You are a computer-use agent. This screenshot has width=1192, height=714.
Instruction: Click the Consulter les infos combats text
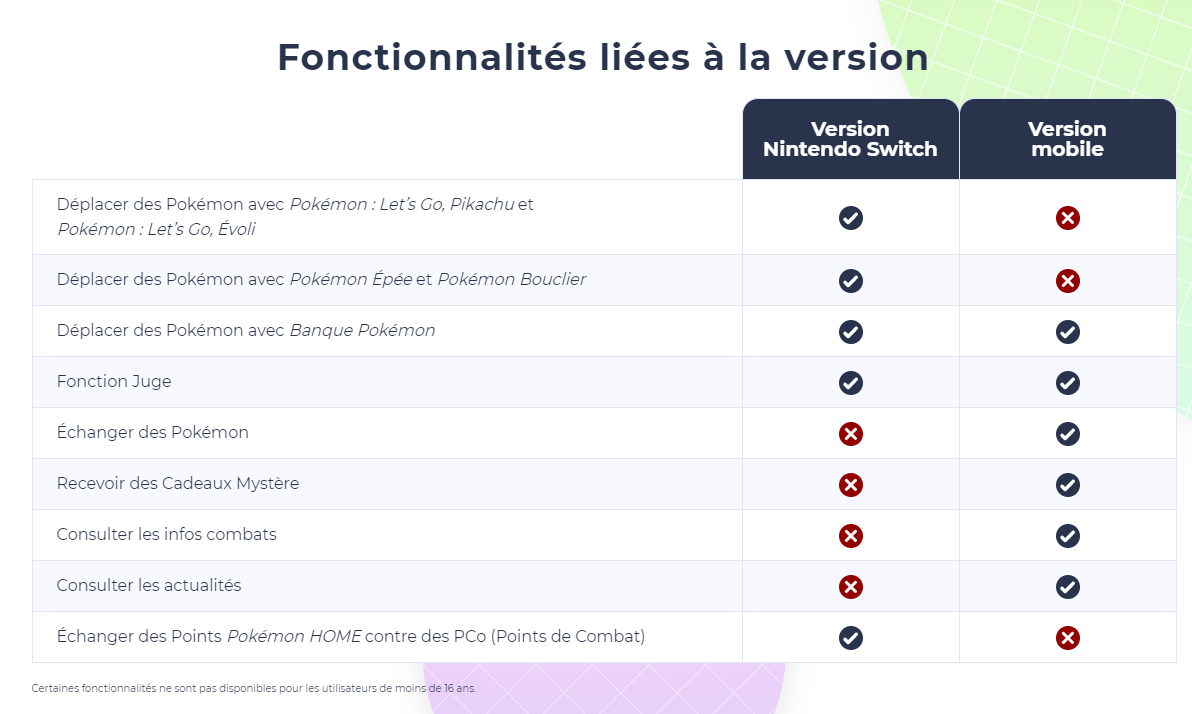(x=166, y=535)
